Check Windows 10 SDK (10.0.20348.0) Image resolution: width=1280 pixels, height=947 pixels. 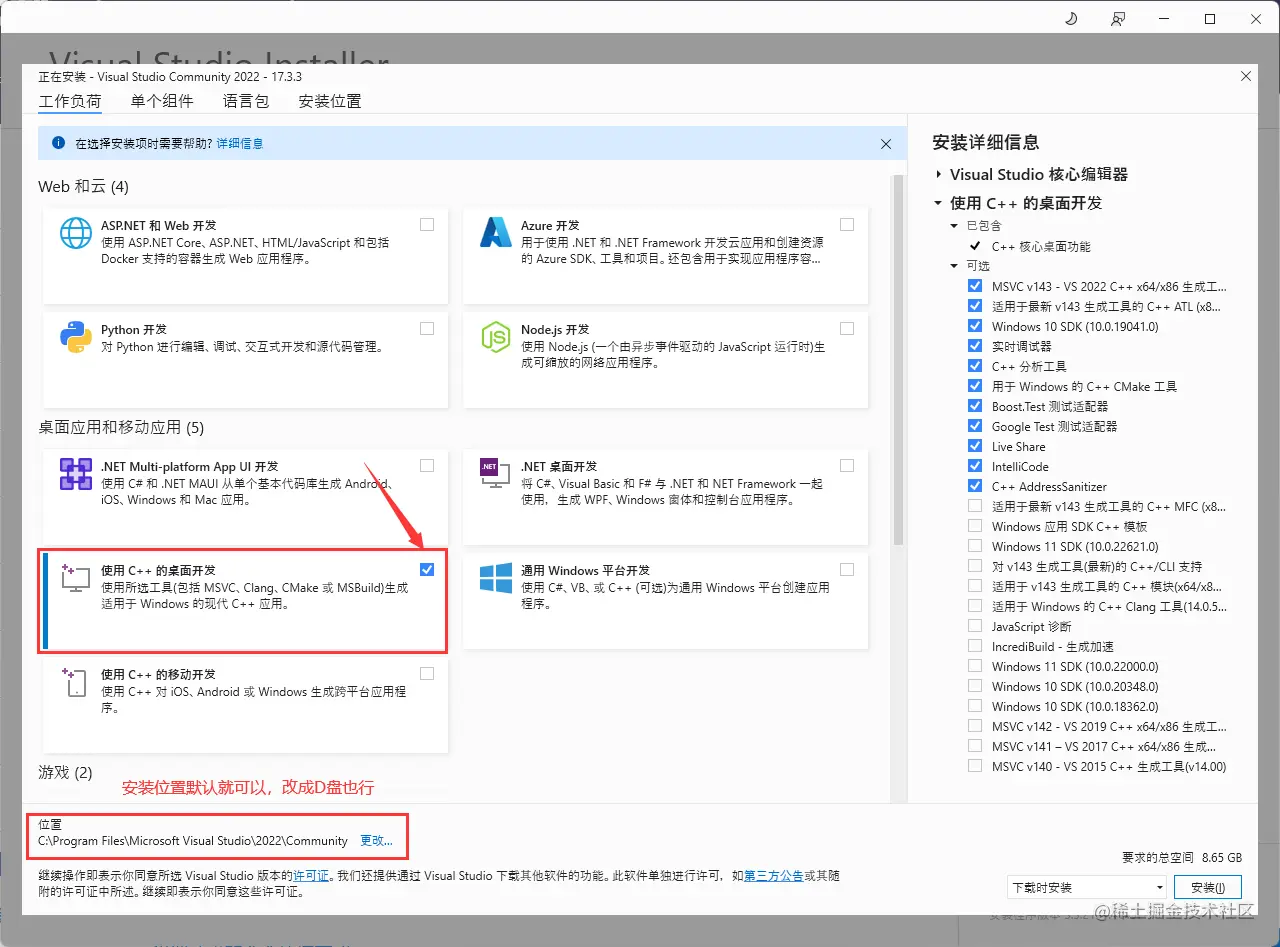[975, 686]
